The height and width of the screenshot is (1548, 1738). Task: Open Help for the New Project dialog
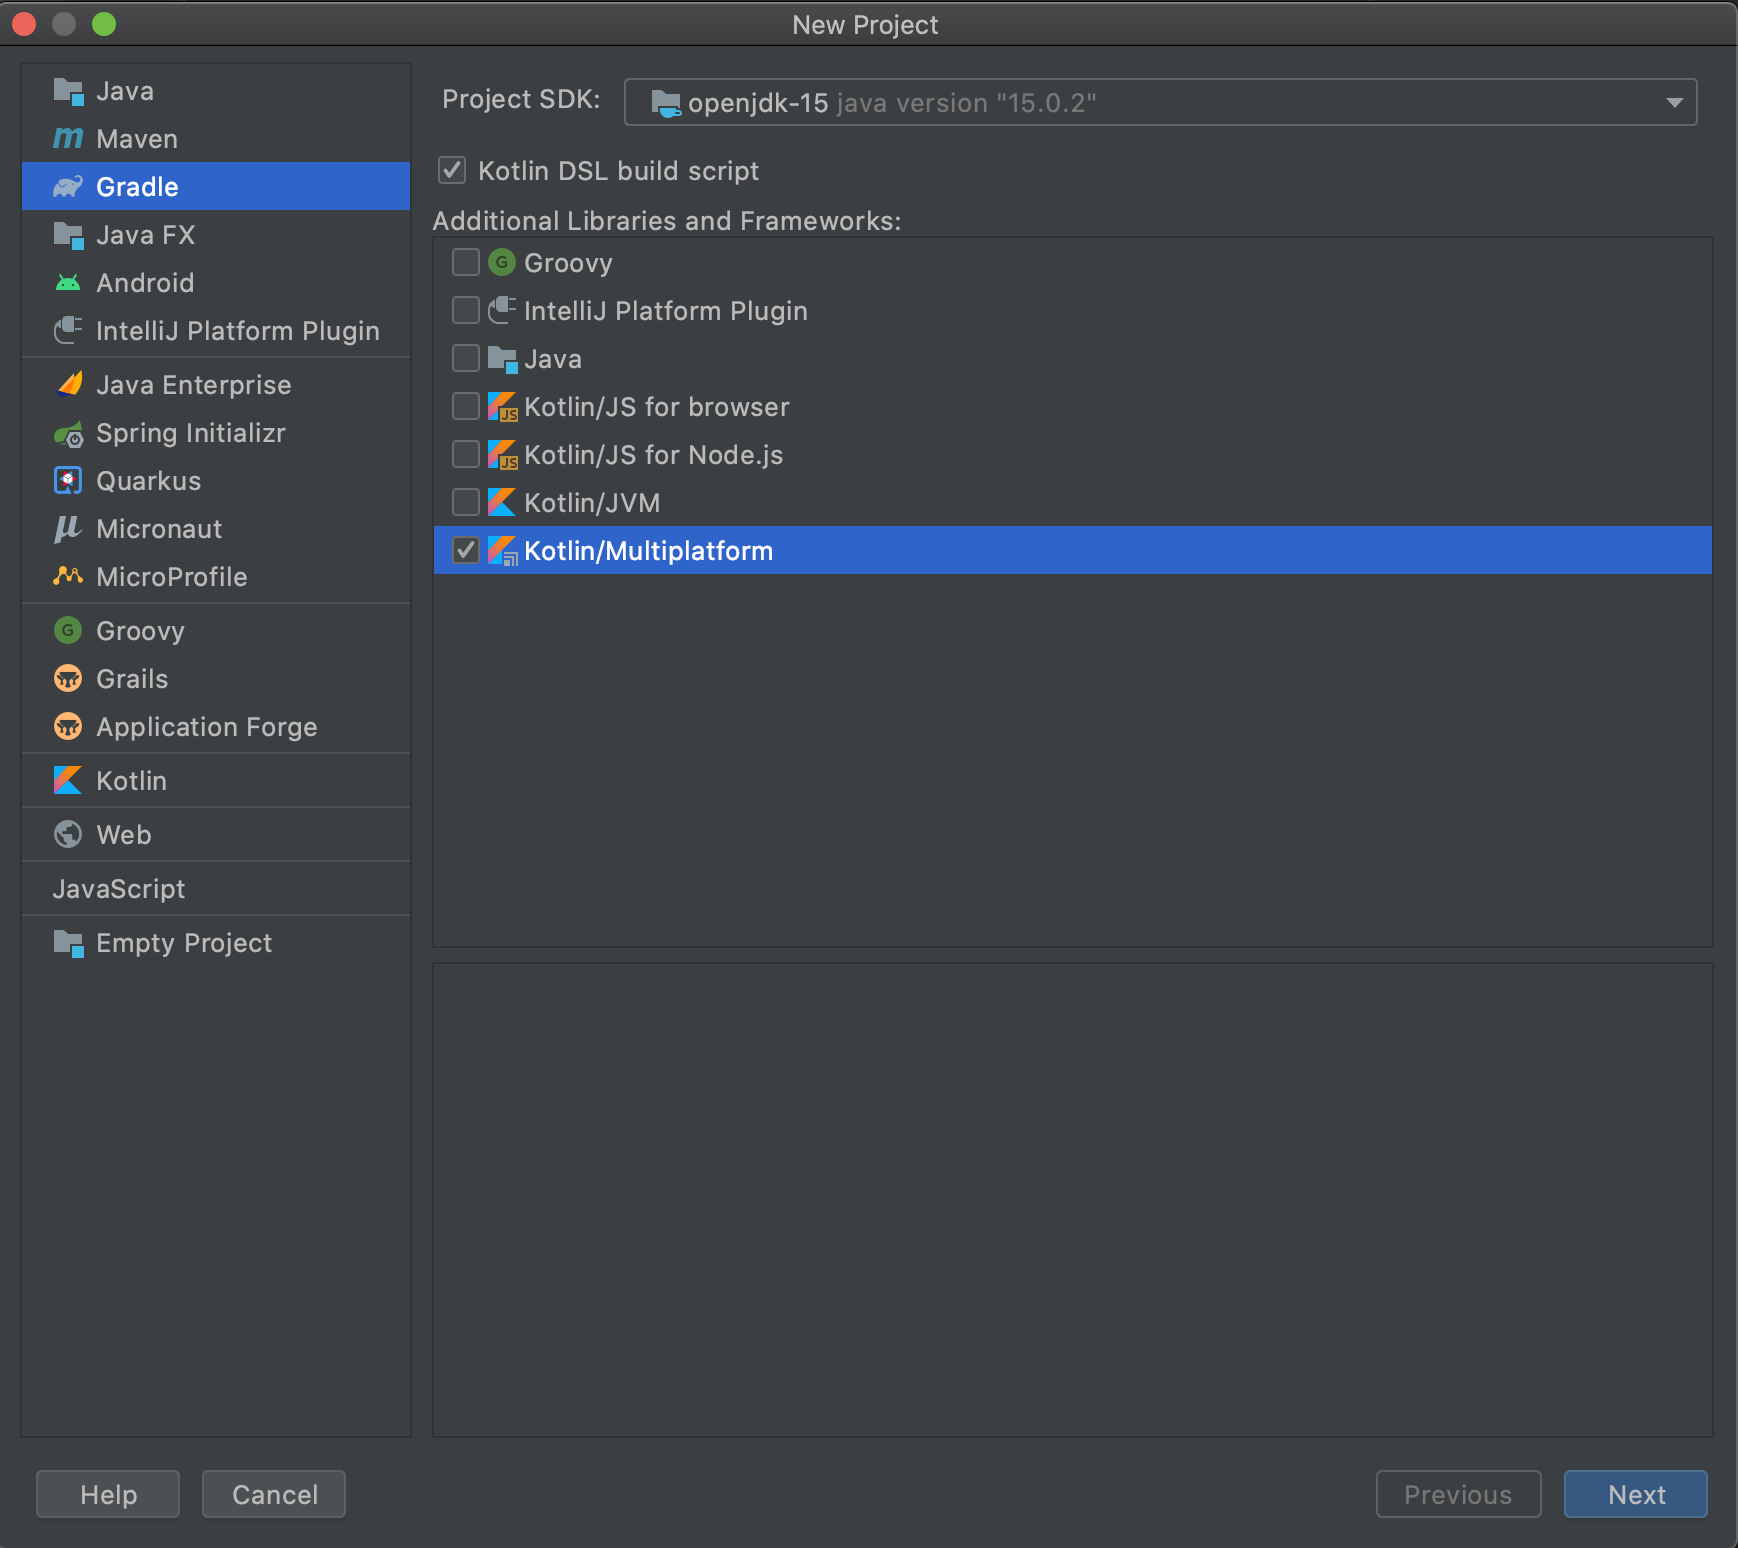(x=108, y=1494)
